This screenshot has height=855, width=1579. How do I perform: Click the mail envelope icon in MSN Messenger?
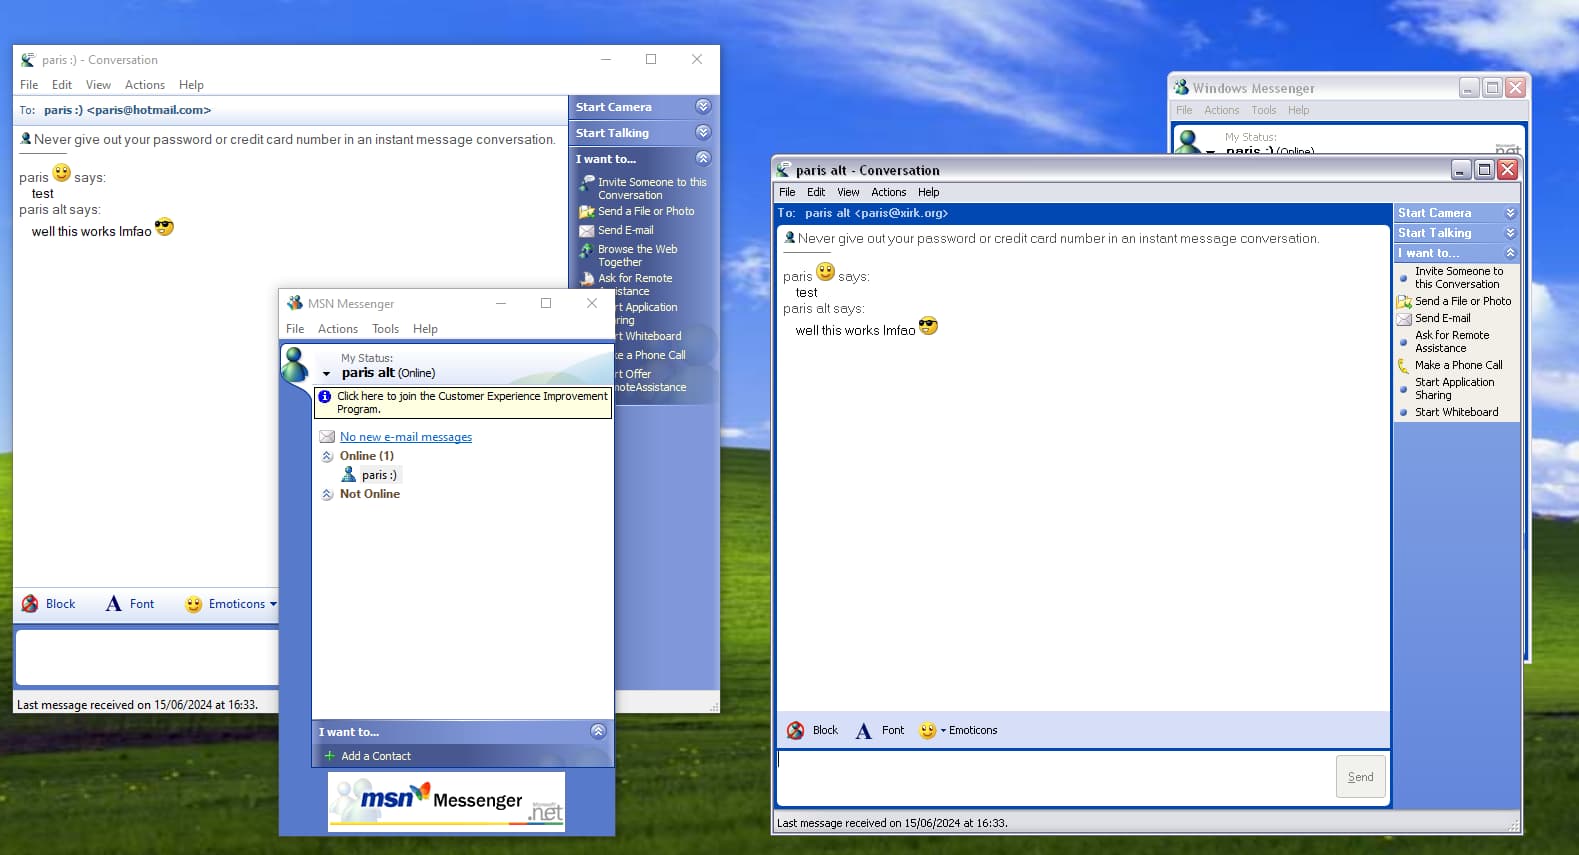[x=327, y=437]
